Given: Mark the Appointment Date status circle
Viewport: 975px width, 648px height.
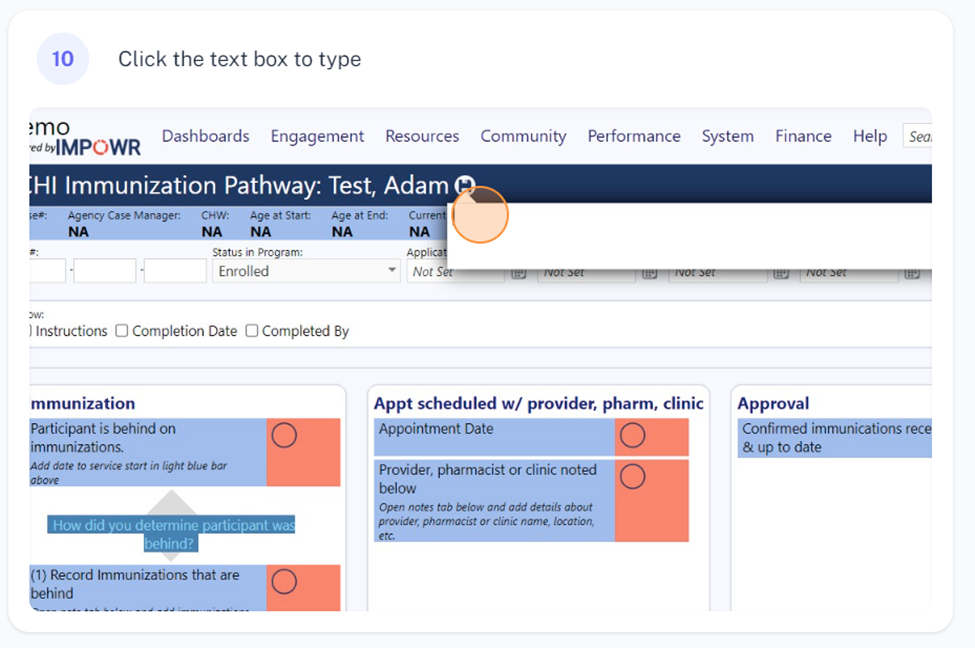Looking at the screenshot, I should tap(632, 435).
